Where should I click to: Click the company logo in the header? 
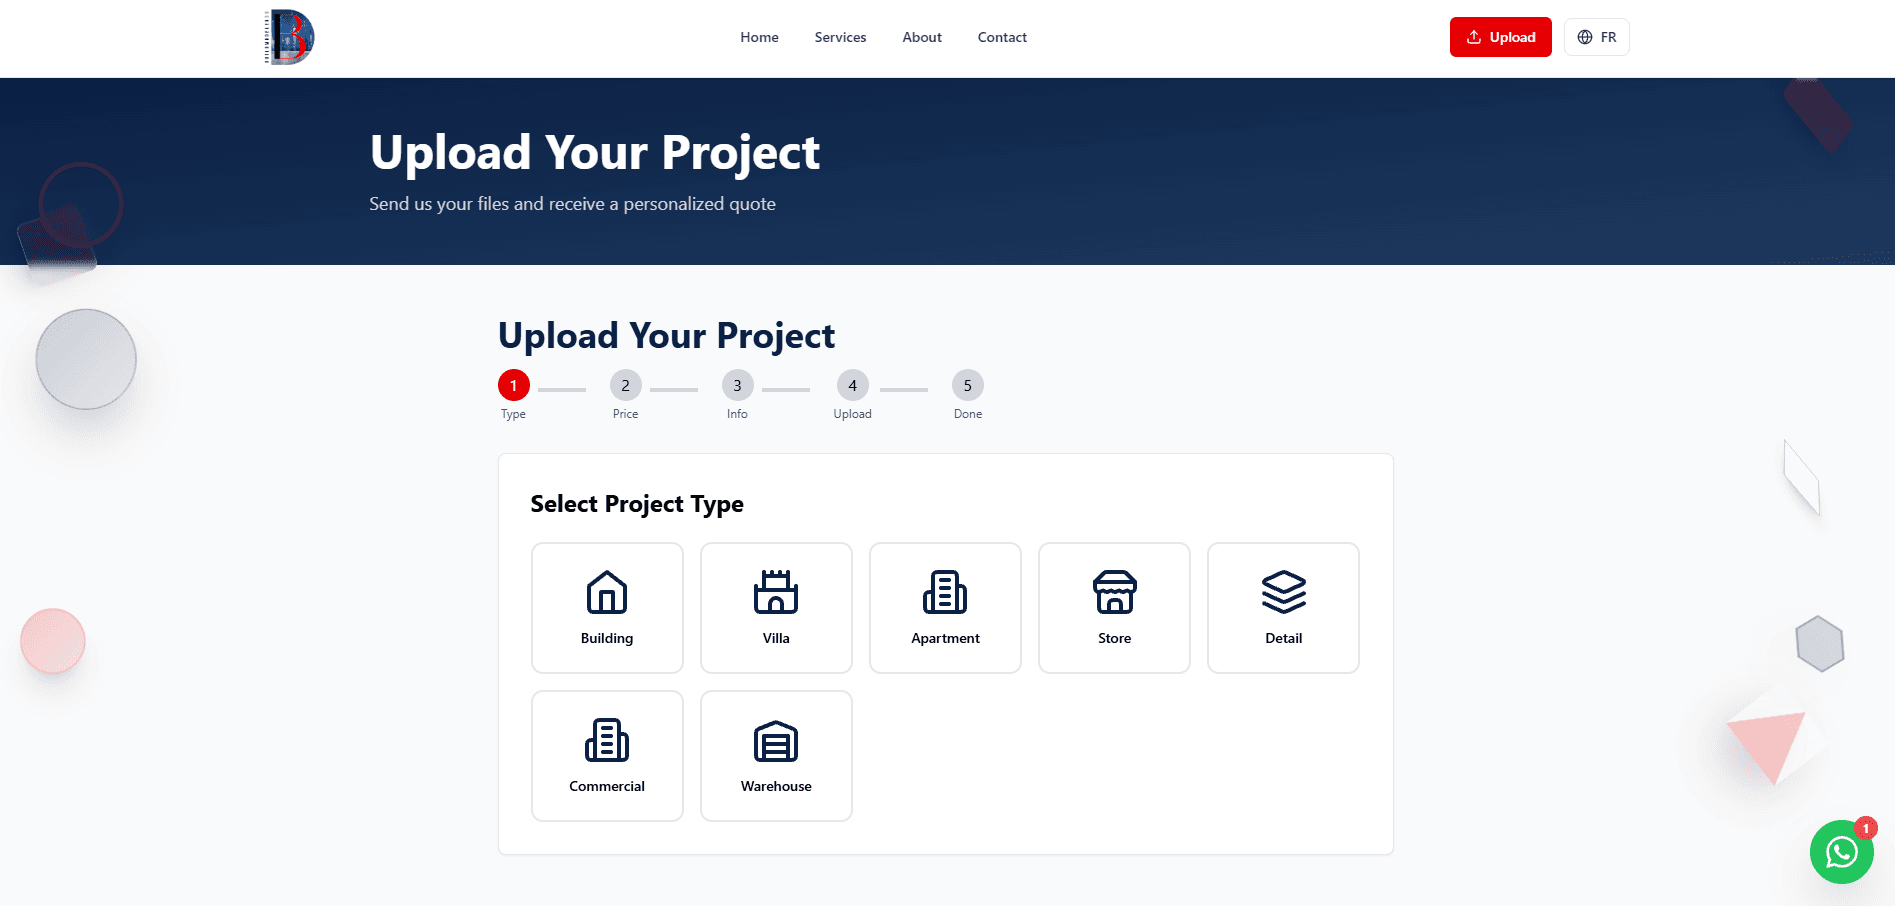[x=288, y=36]
